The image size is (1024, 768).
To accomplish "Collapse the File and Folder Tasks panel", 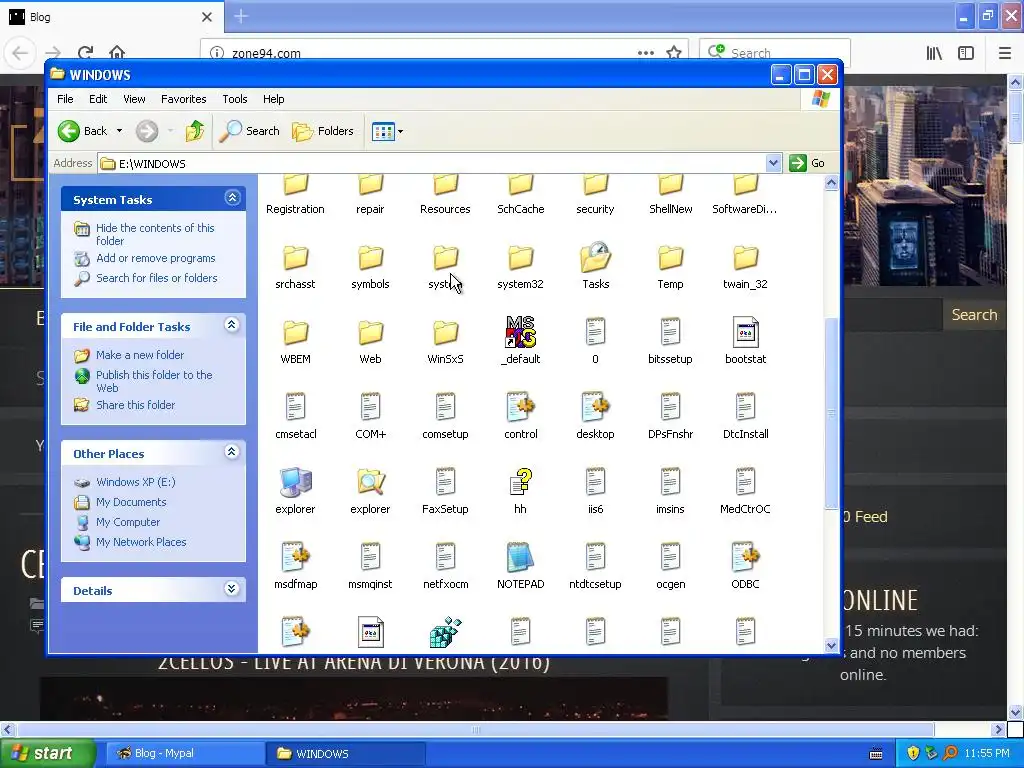I will (x=232, y=325).
